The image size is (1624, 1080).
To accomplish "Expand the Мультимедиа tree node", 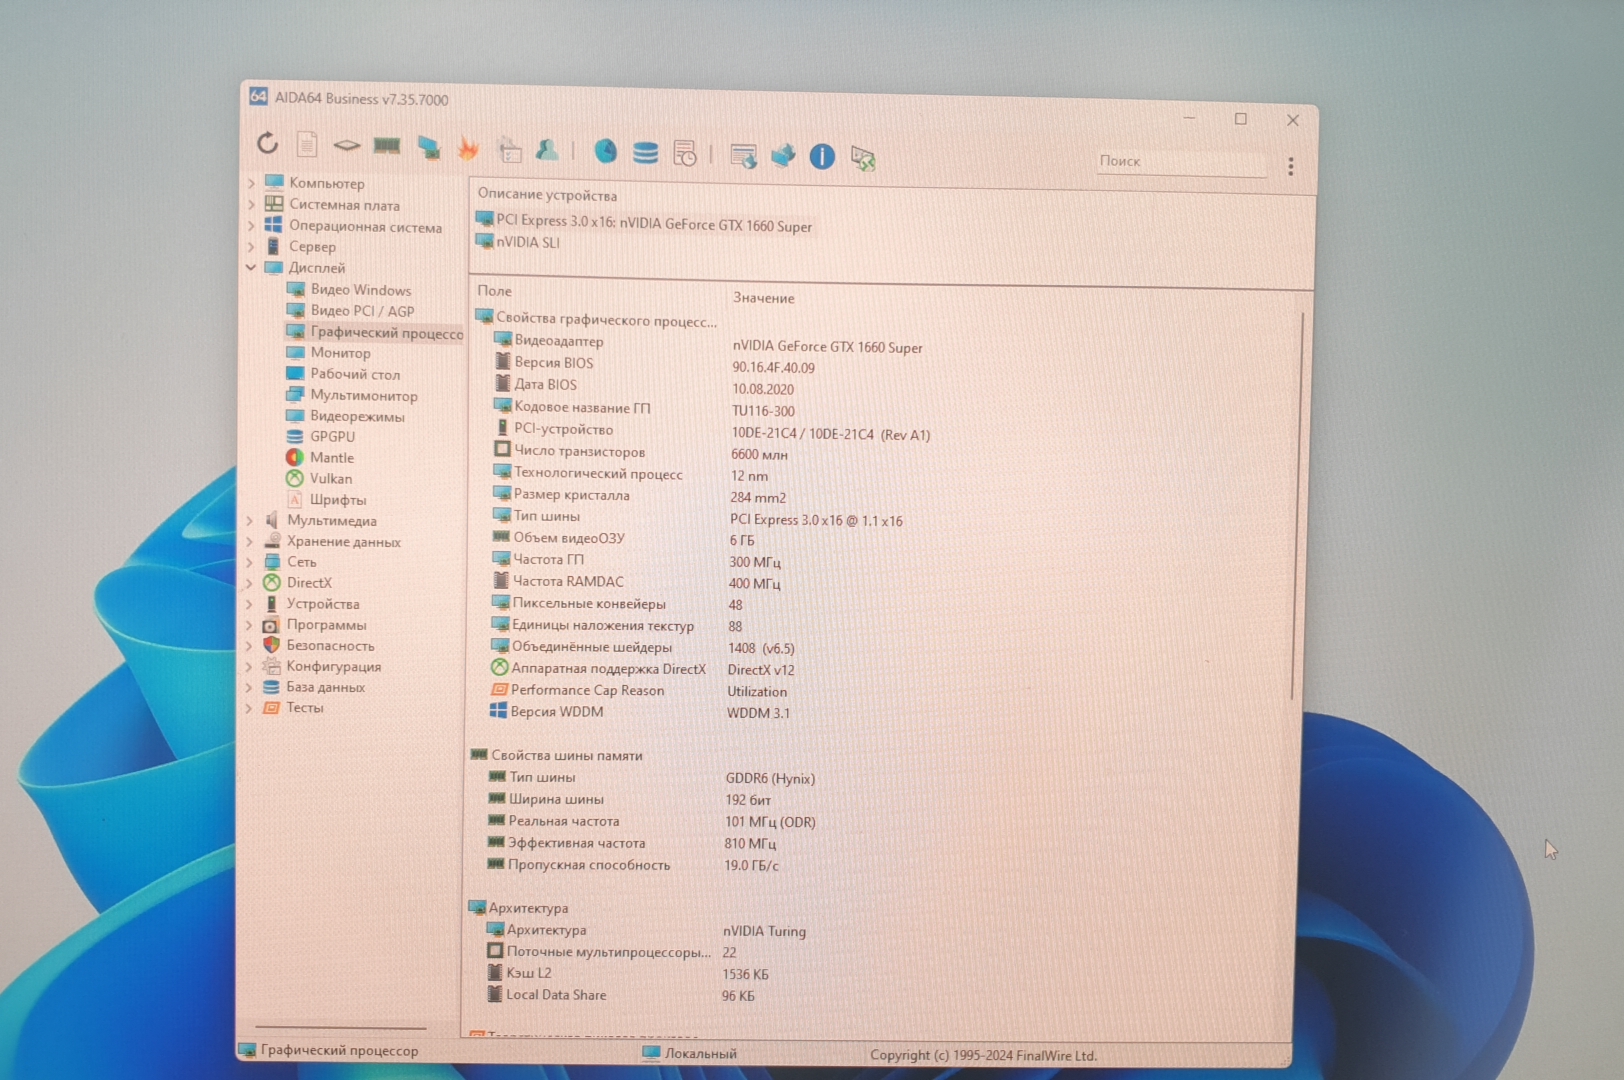I will tap(250, 520).
